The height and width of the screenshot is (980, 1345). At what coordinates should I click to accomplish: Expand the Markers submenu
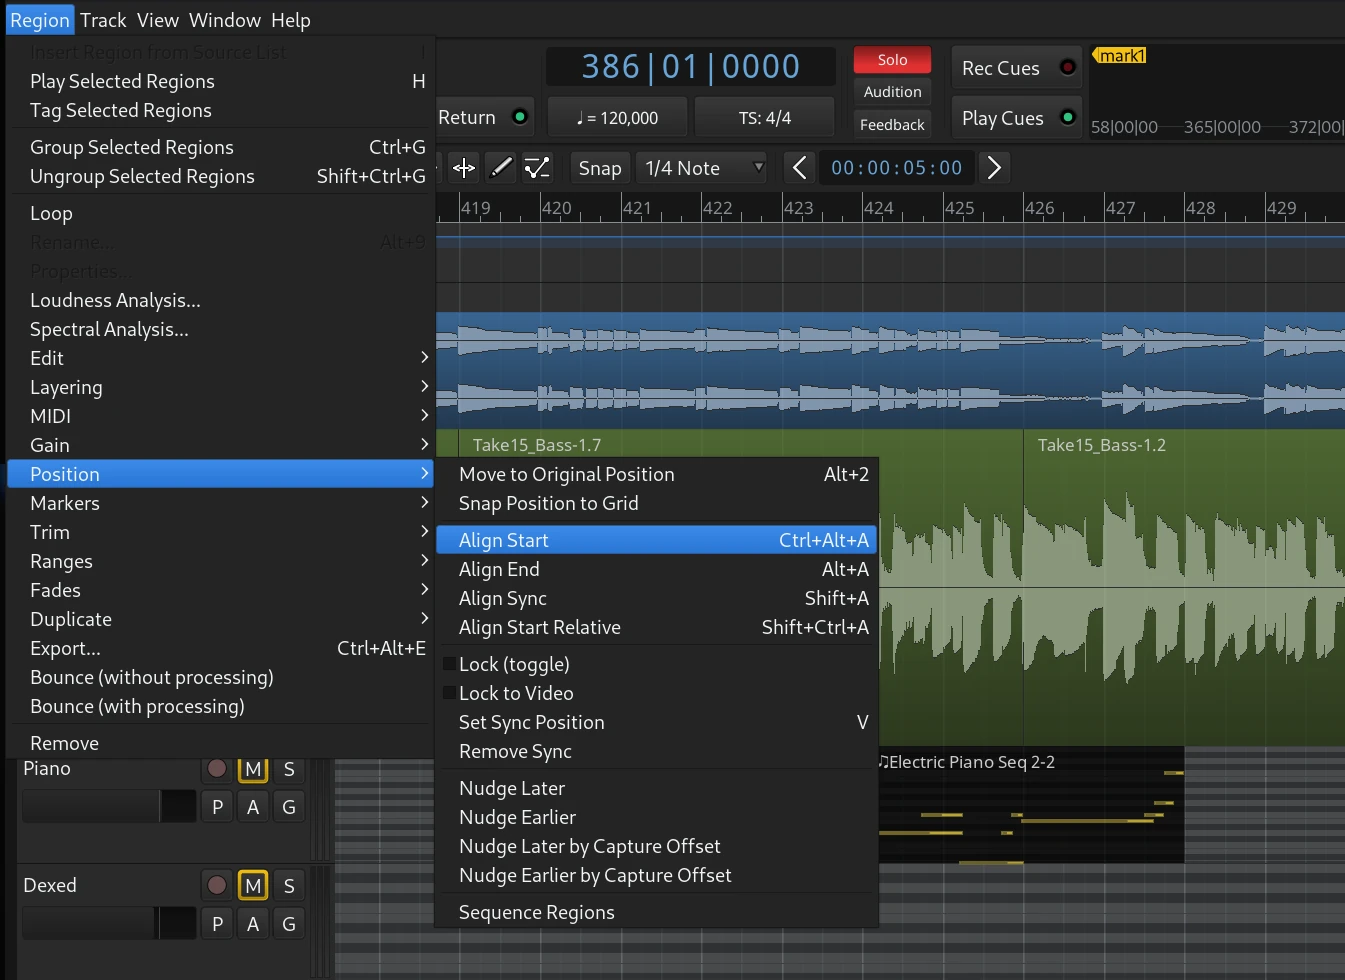point(220,503)
